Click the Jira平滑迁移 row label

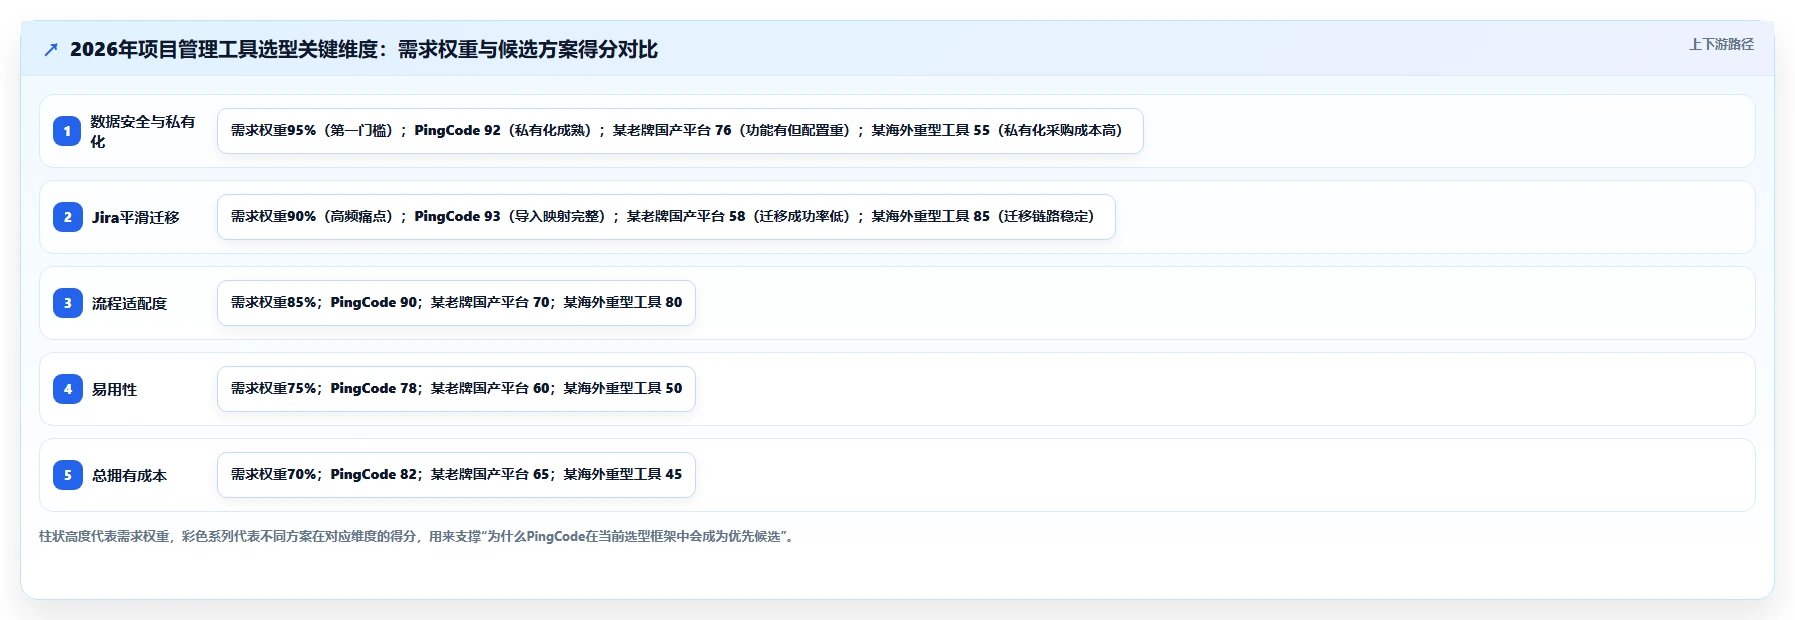[136, 217]
